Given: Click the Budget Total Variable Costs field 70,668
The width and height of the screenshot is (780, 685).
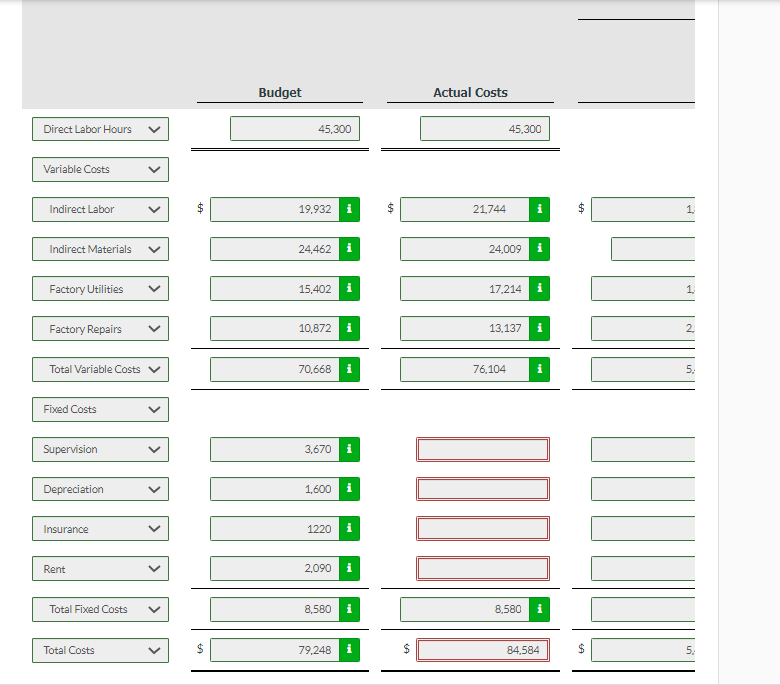Looking at the screenshot, I should pos(275,369).
